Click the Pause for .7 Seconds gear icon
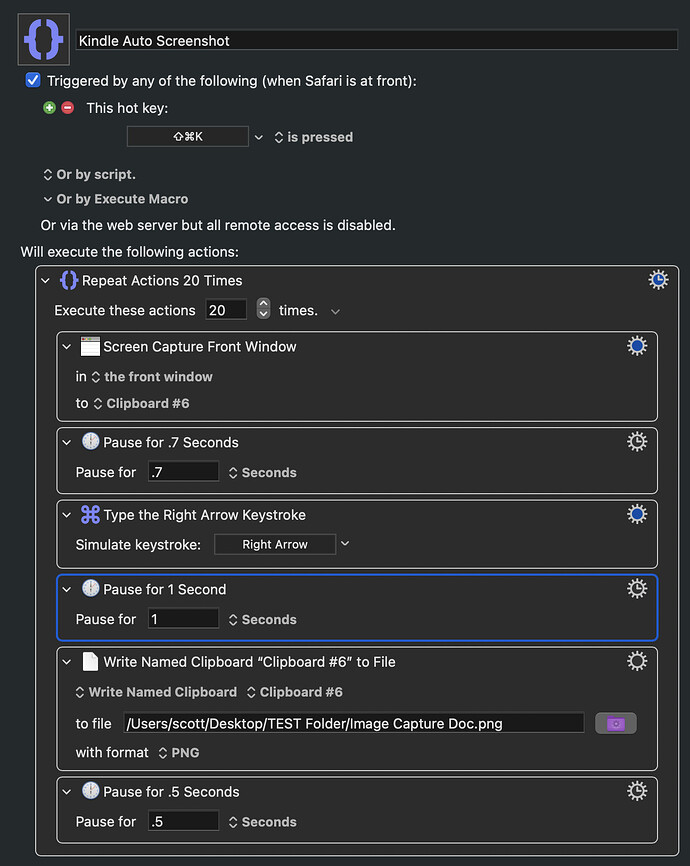This screenshot has width=690, height=866. pos(637,442)
